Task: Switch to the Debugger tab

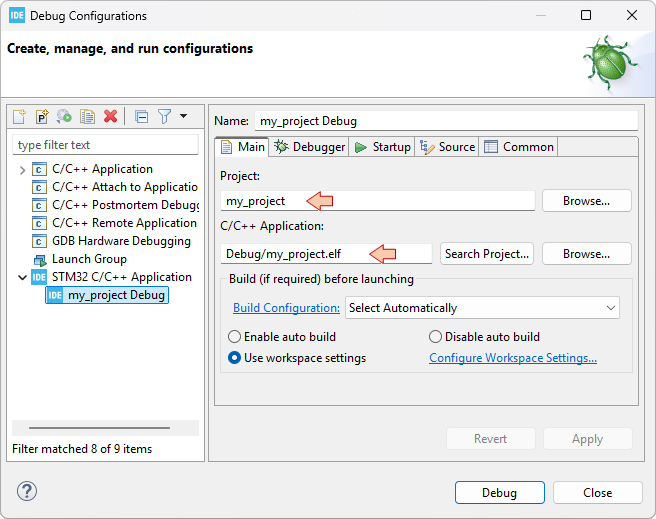Action: click(x=309, y=147)
